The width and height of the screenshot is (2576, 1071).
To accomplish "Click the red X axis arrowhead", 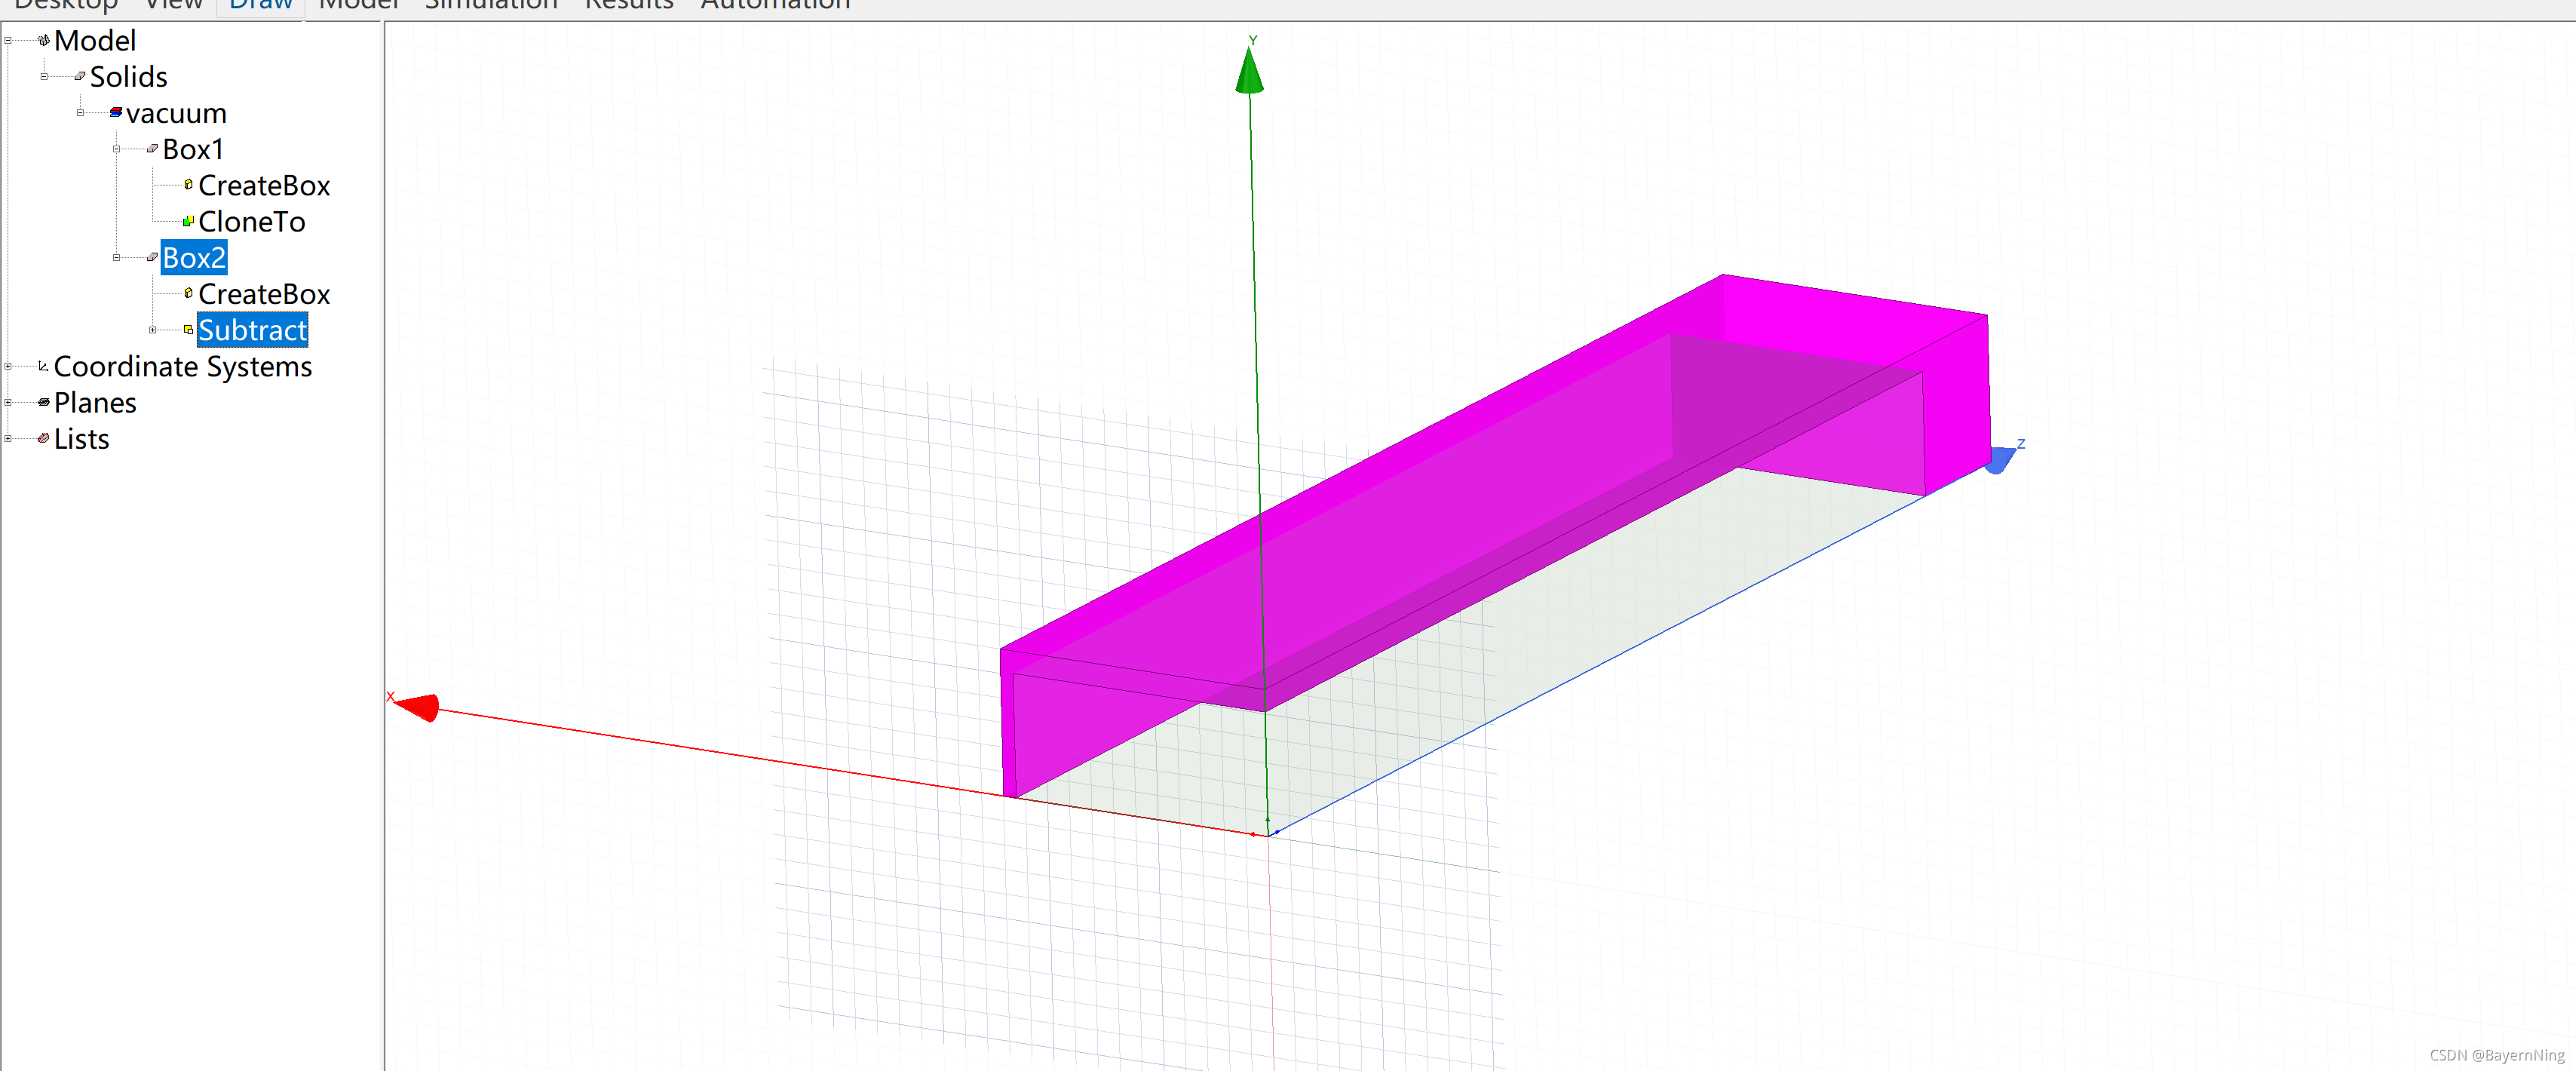I will [x=418, y=707].
